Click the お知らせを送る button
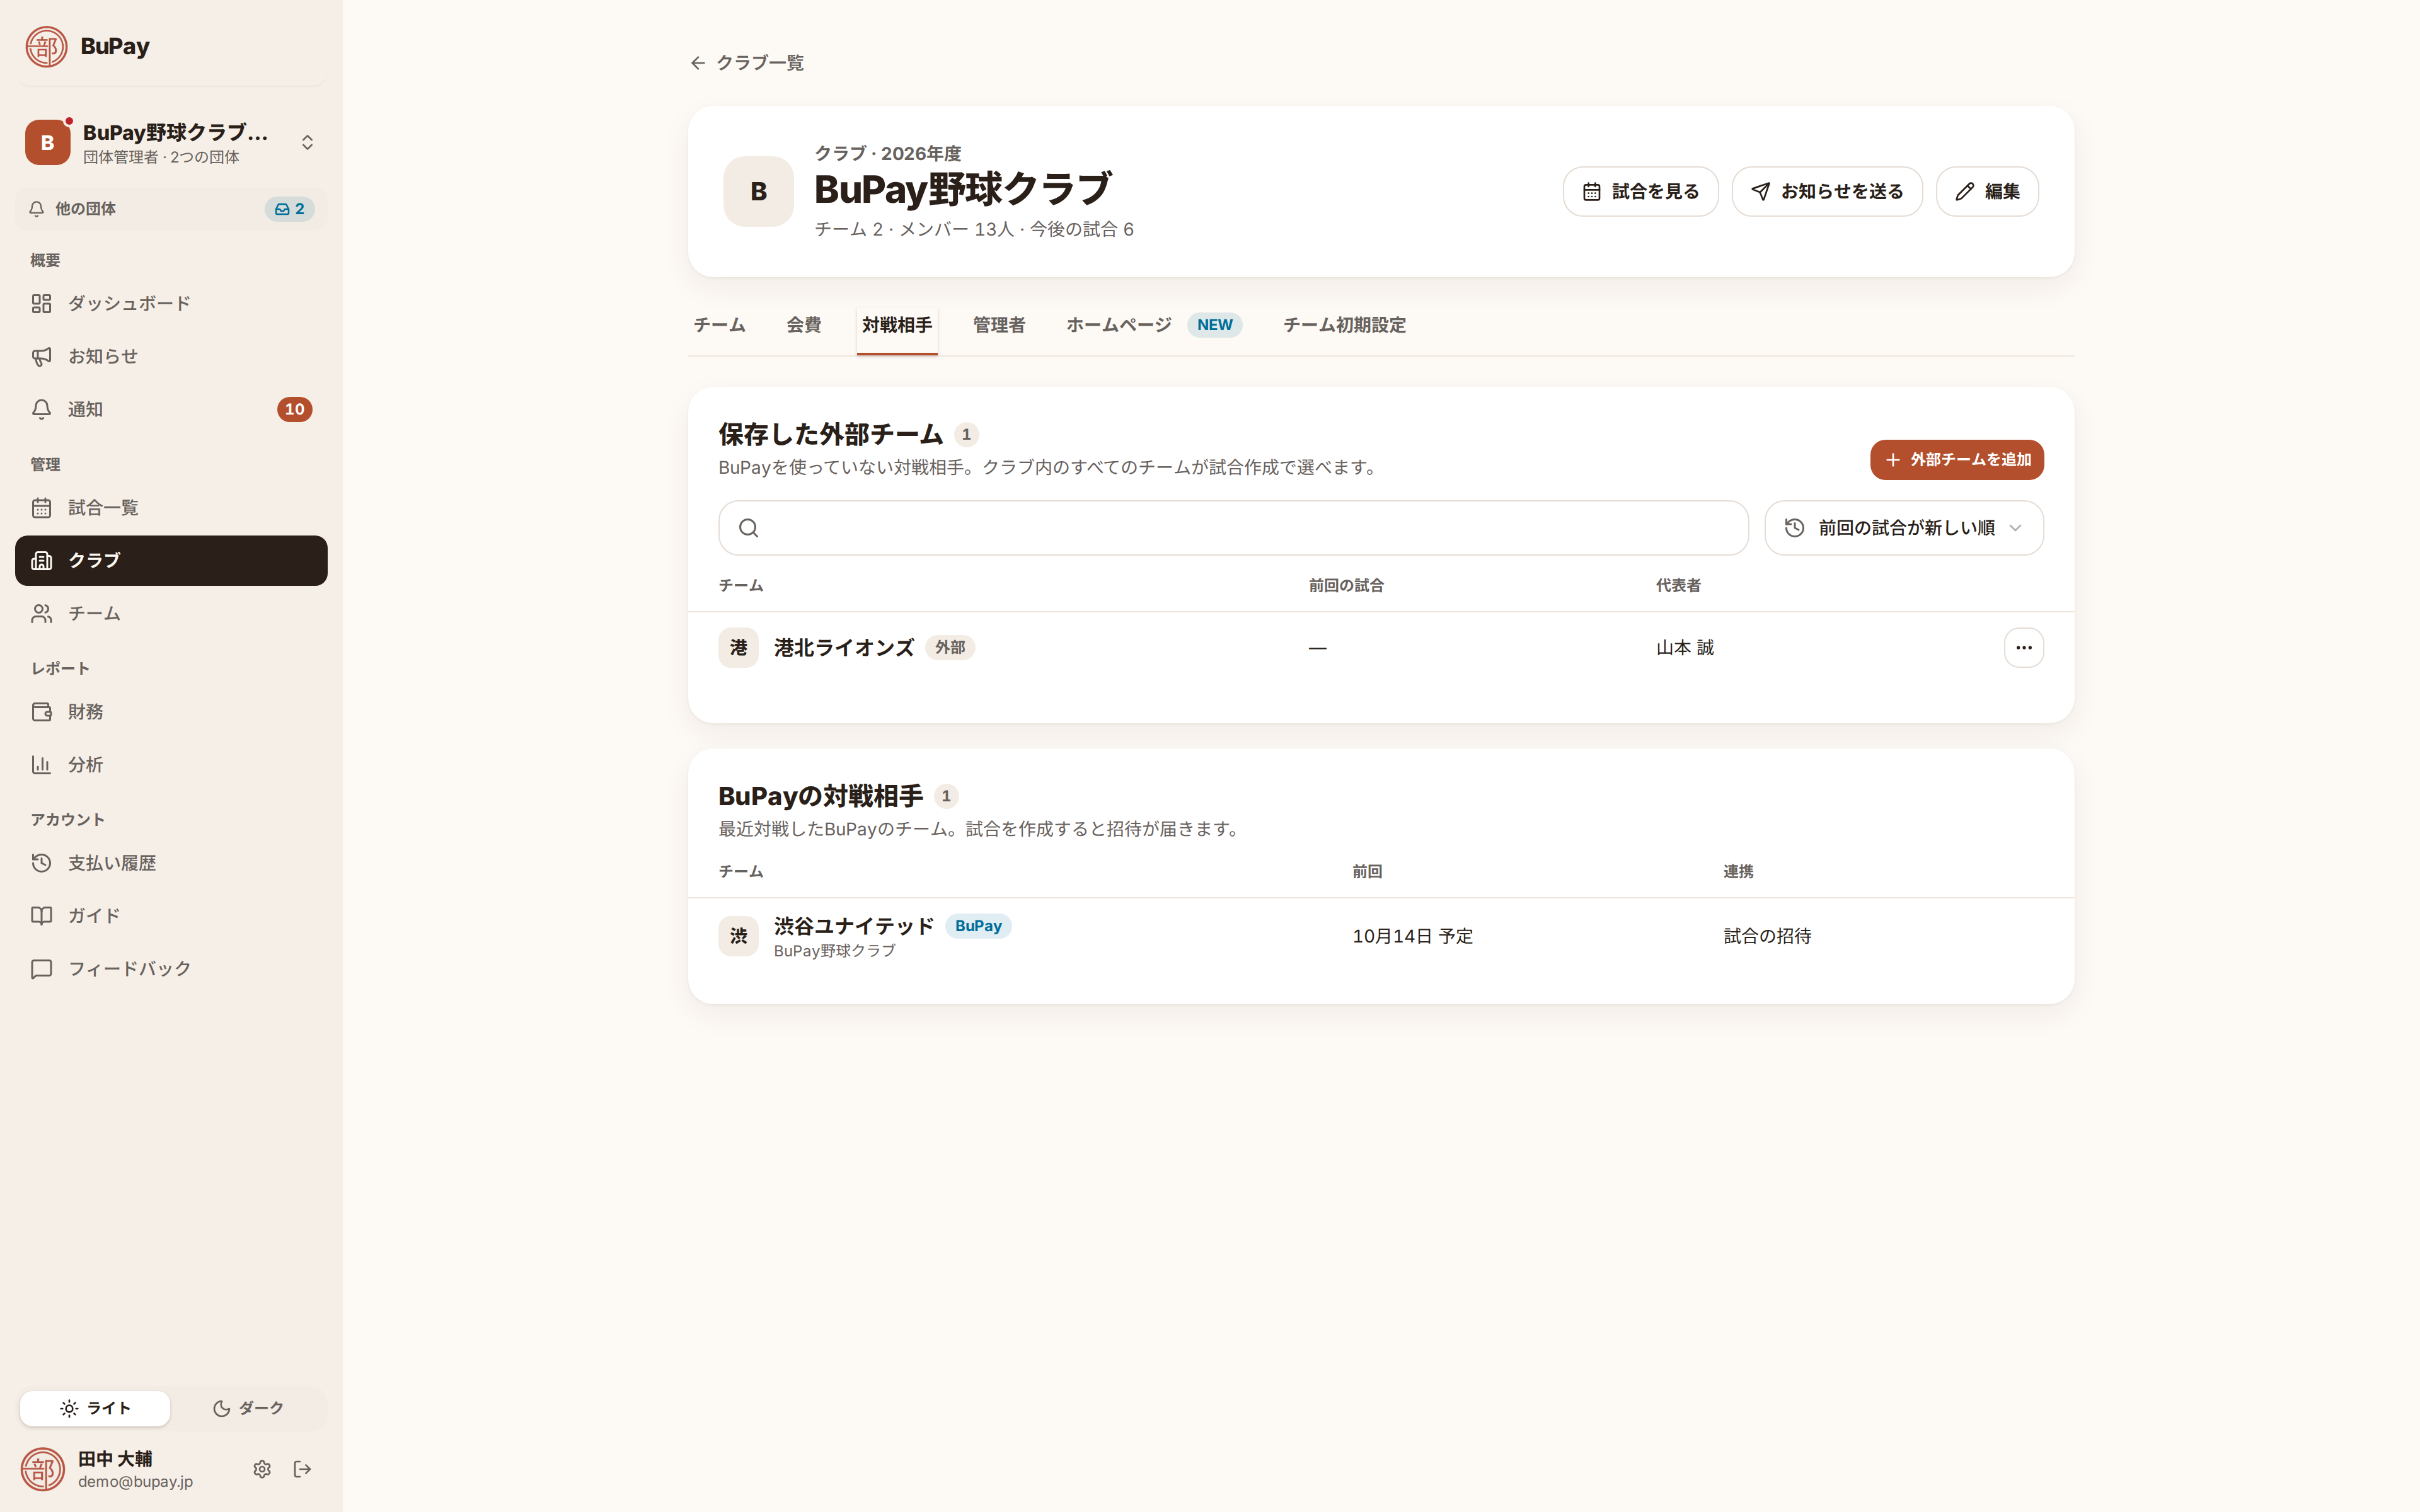This screenshot has width=2420, height=1512. click(x=1827, y=191)
